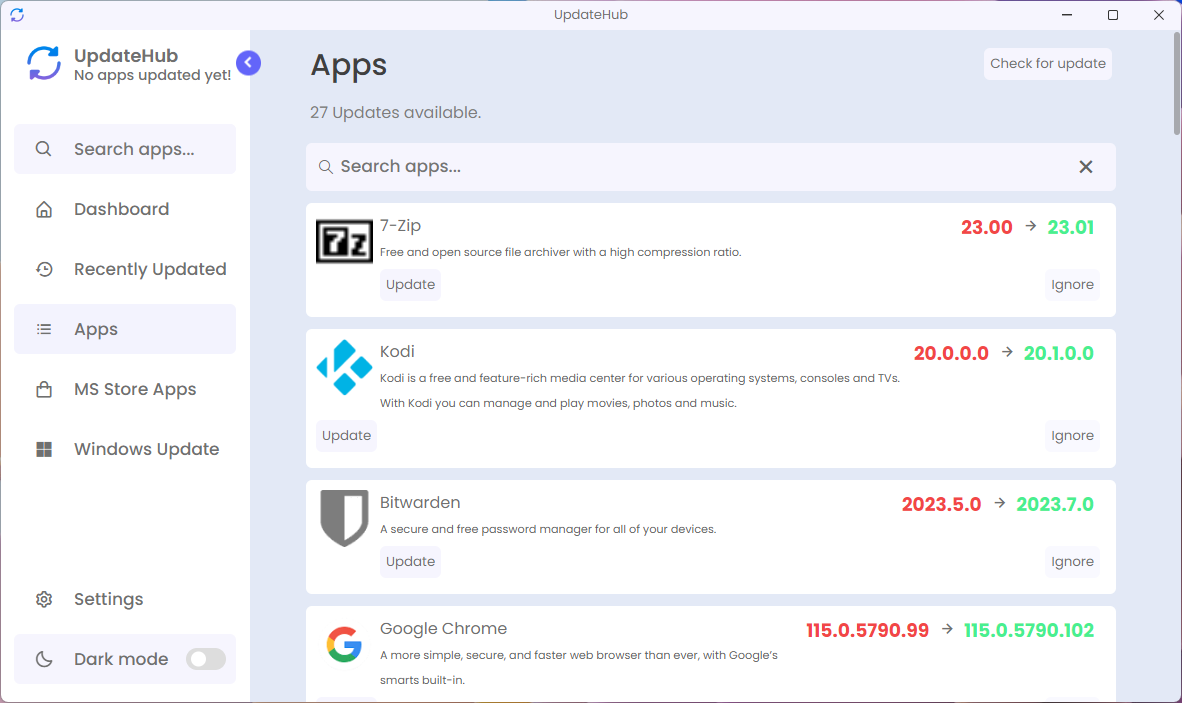Ignore the Bitwarden update

(1072, 561)
